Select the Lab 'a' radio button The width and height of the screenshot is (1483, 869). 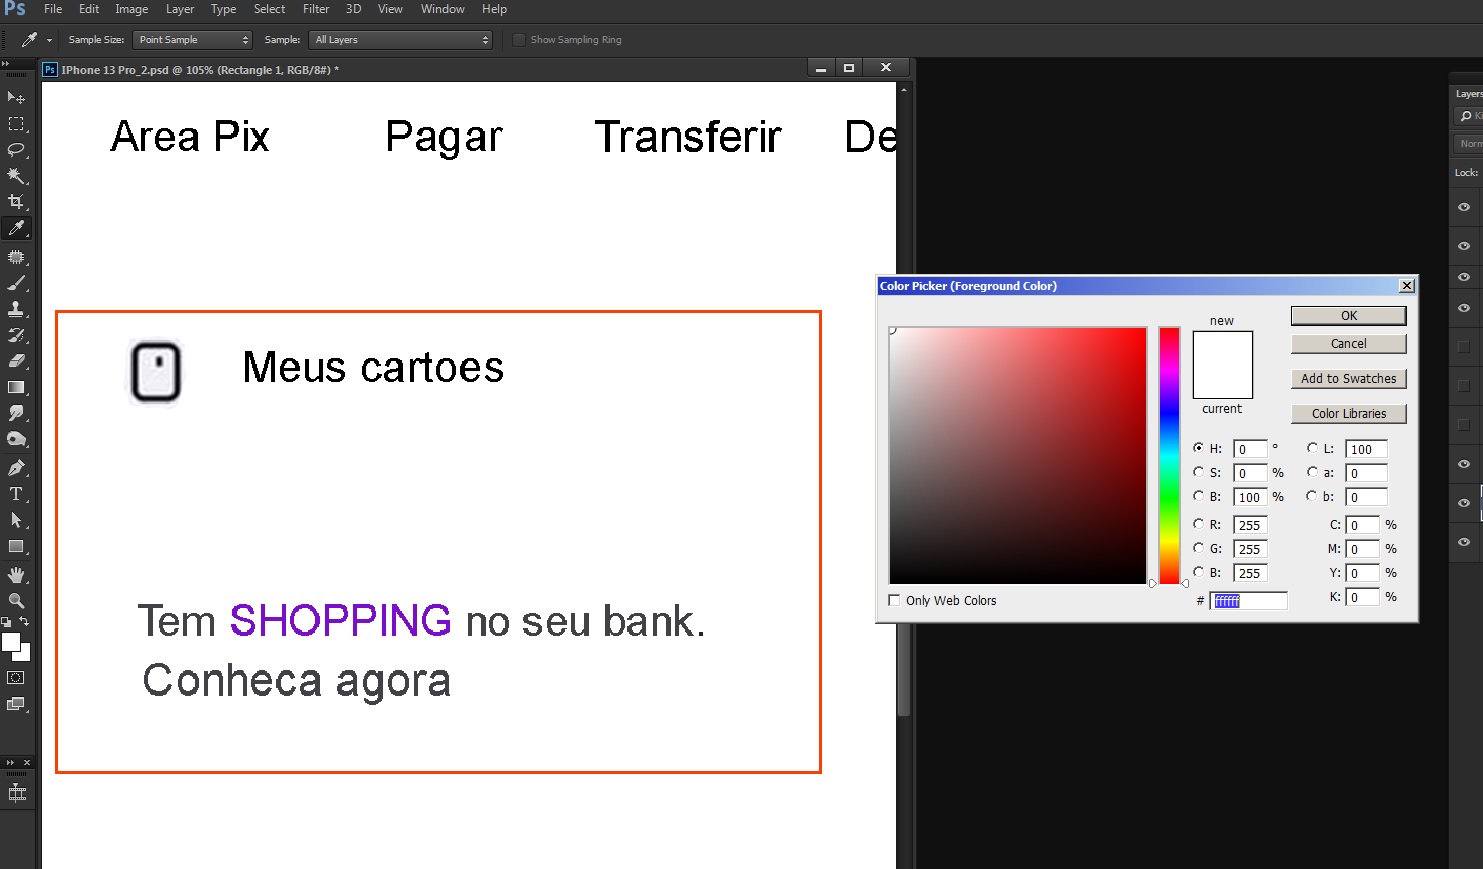(x=1312, y=472)
